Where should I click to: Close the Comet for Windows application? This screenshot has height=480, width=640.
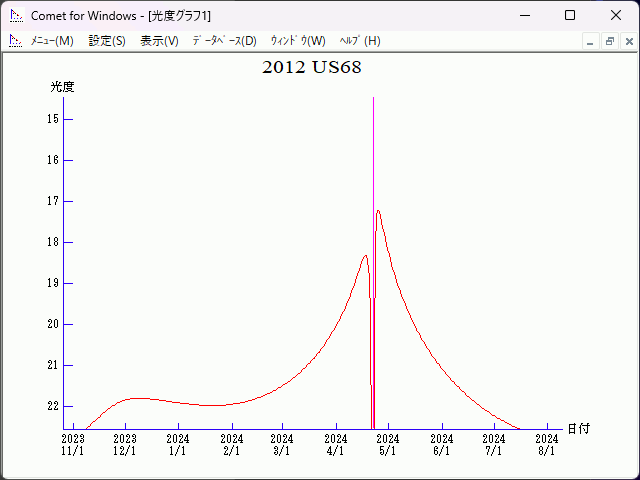pos(615,15)
